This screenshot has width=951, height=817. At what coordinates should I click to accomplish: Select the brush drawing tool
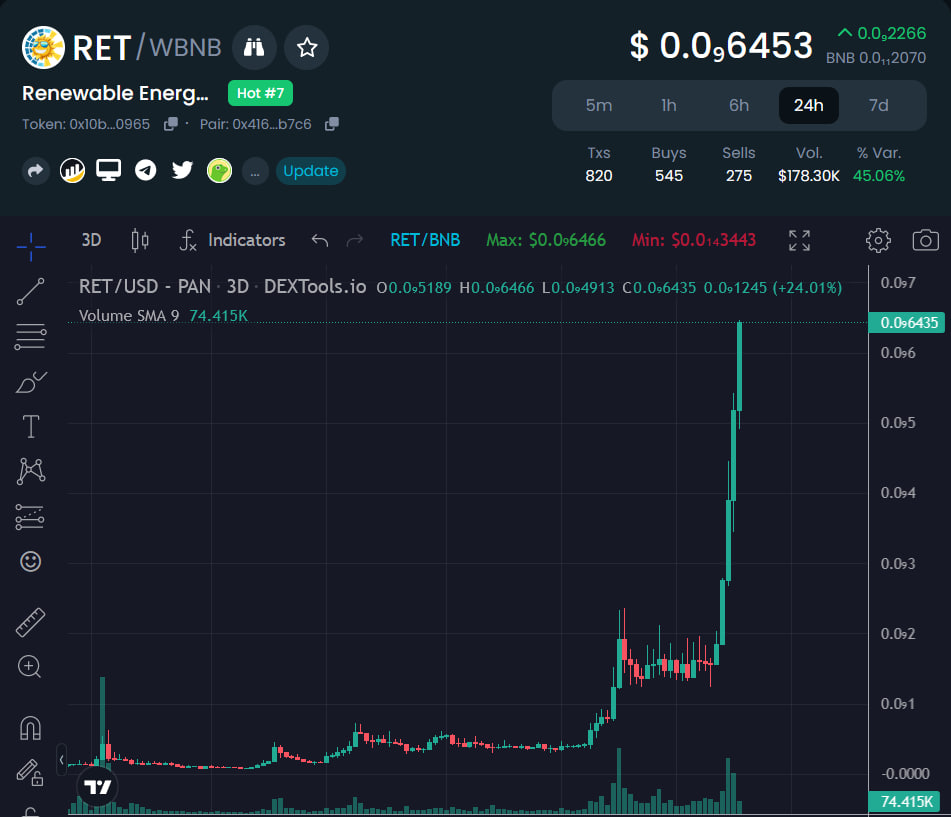31,382
